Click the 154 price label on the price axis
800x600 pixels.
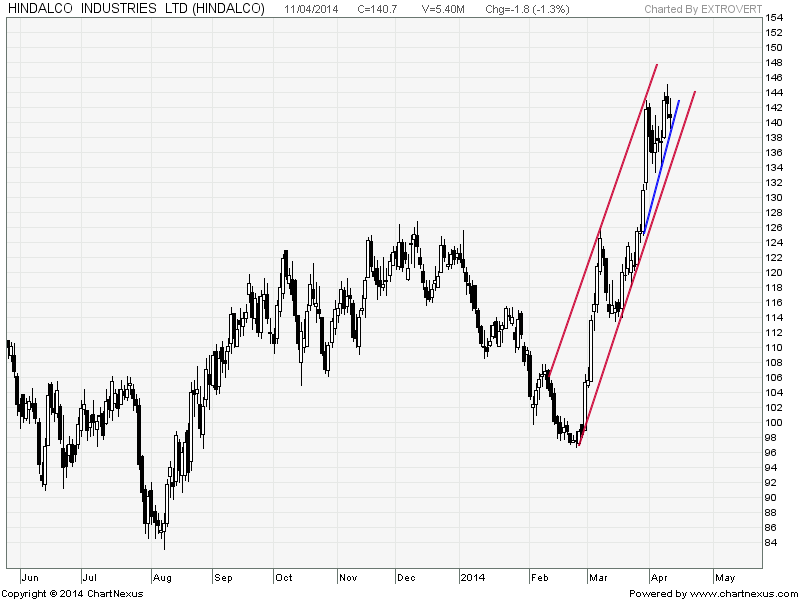(x=774, y=18)
